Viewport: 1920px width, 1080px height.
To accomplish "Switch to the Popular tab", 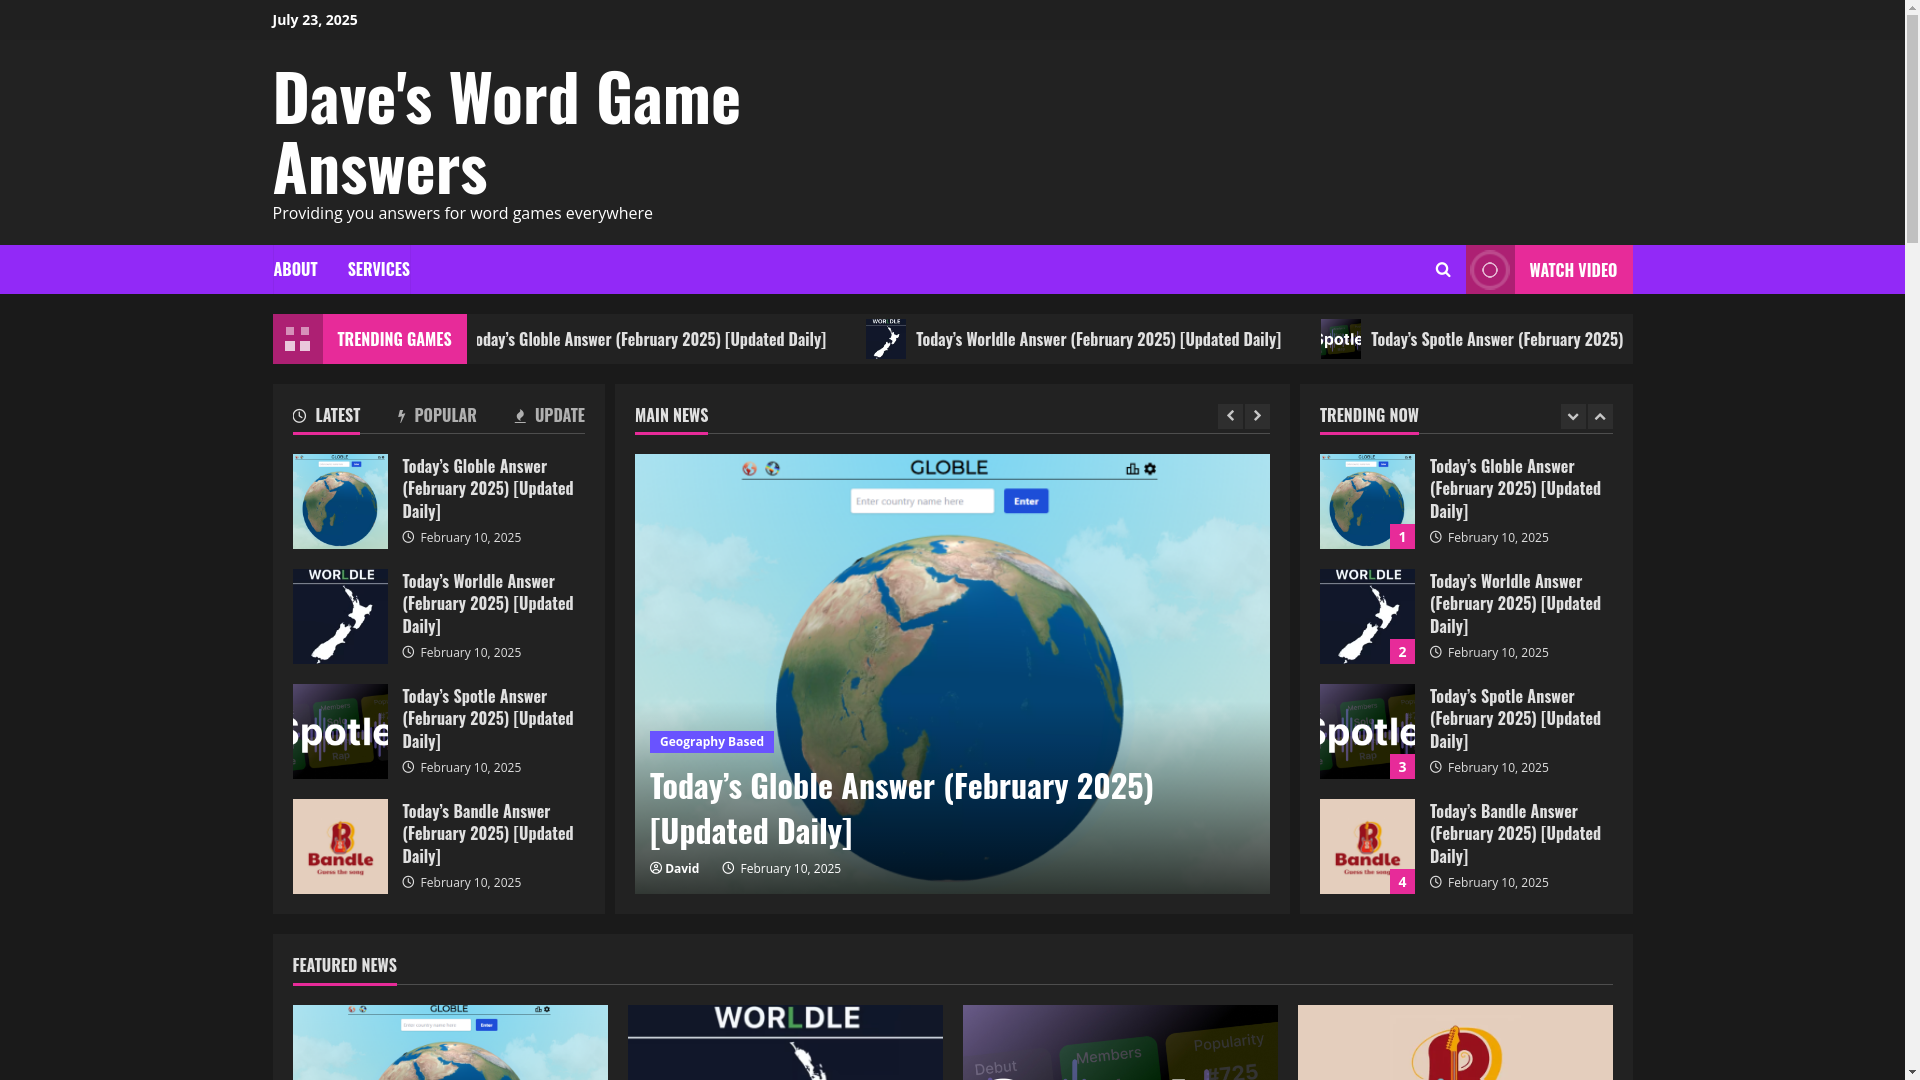I will coord(437,416).
